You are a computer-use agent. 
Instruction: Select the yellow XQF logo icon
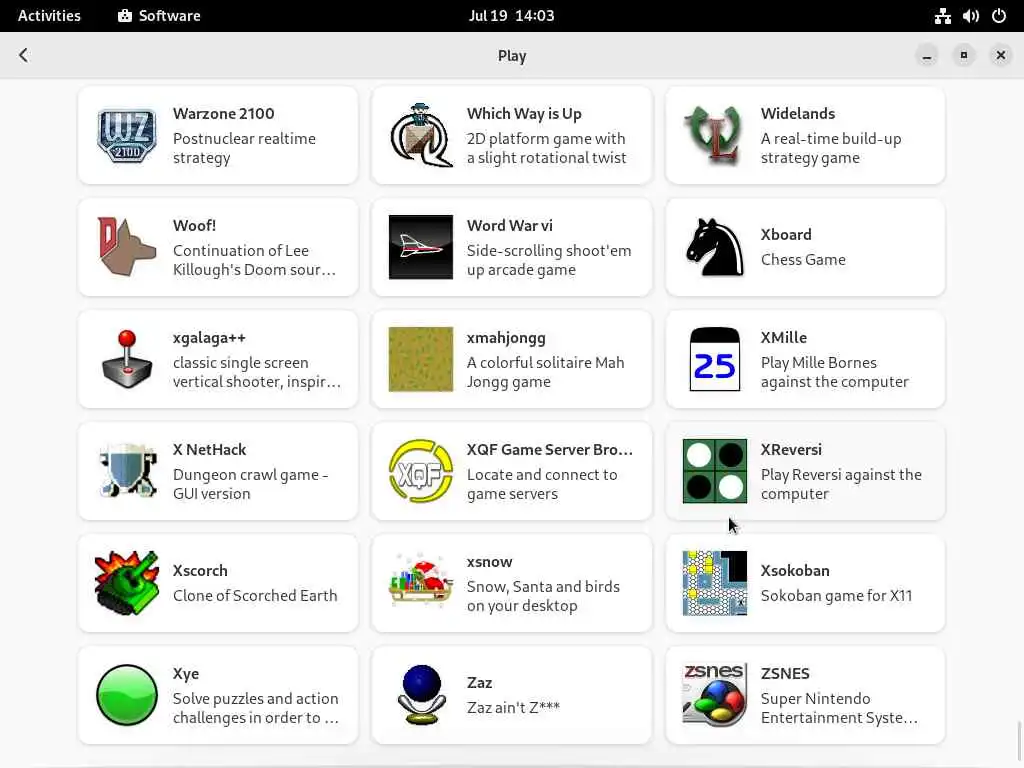tap(421, 471)
